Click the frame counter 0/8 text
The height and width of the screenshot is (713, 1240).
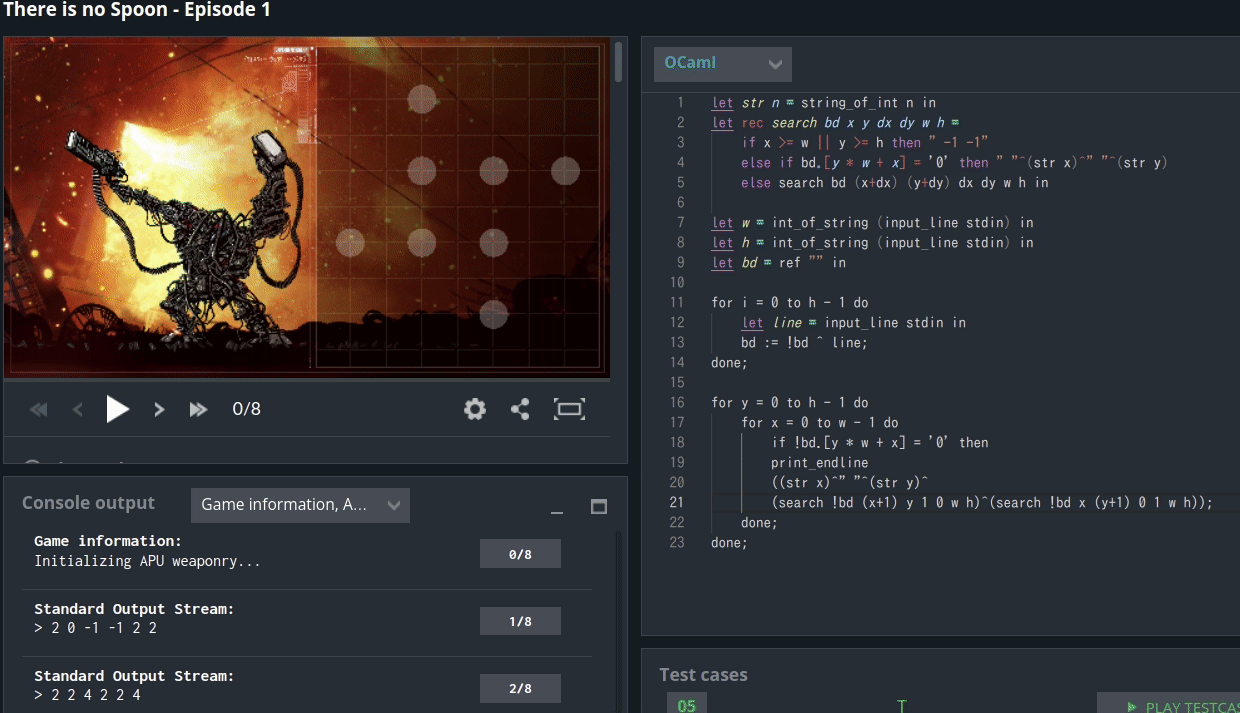click(x=247, y=409)
